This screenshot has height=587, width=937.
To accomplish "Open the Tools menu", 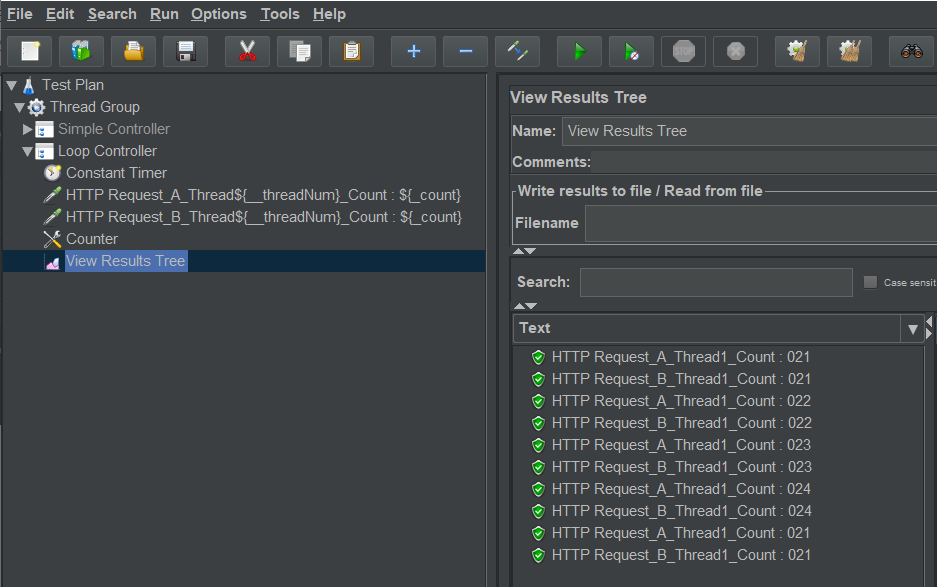I will point(280,14).
